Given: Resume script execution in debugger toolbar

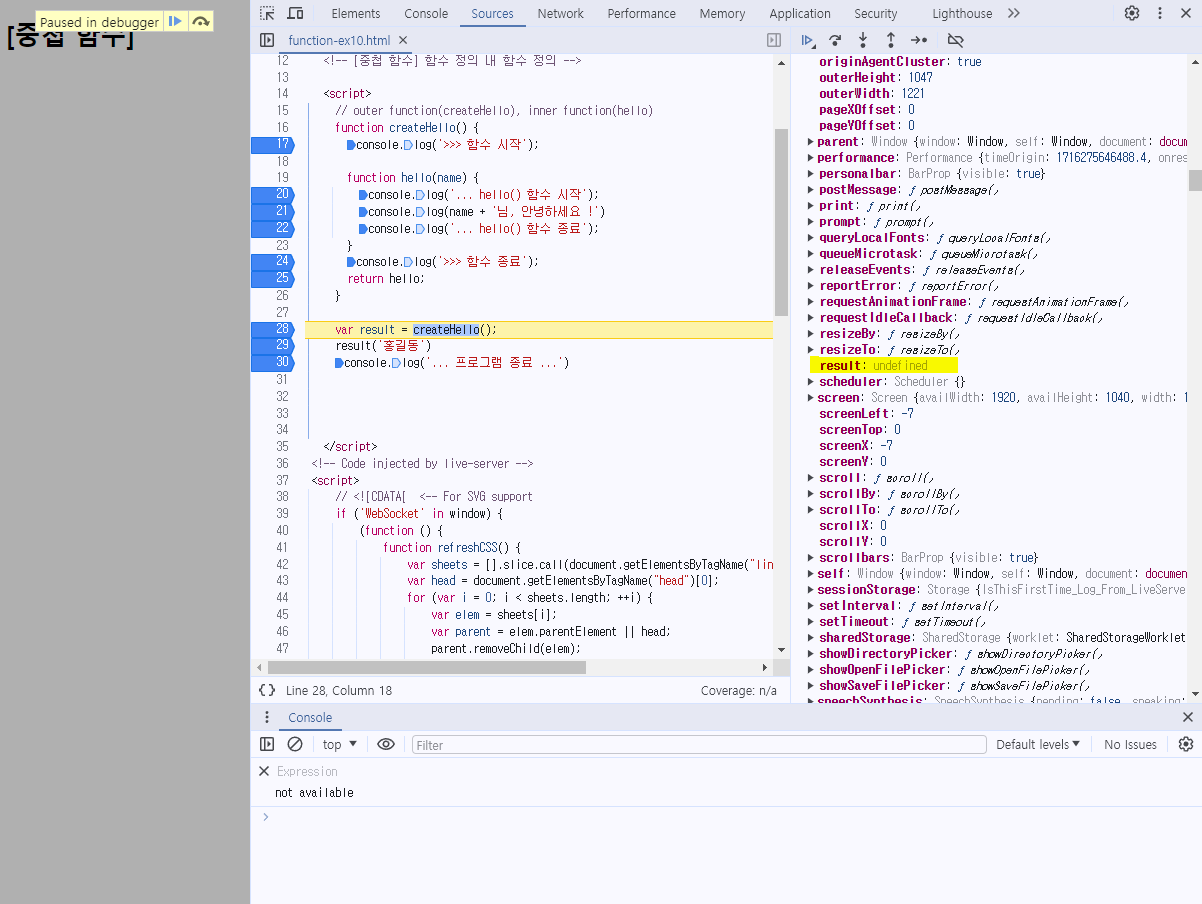Looking at the screenshot, I should (807, 40).
